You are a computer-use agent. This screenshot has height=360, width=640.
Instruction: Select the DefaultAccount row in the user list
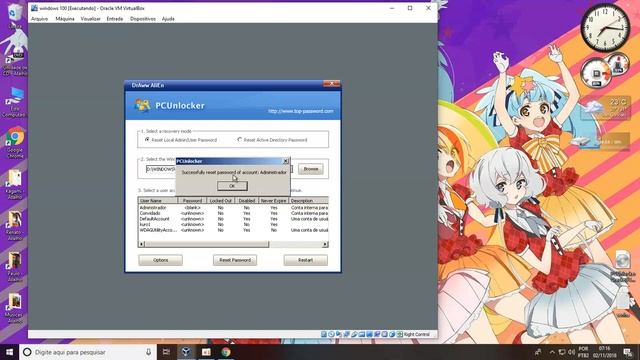233,219
